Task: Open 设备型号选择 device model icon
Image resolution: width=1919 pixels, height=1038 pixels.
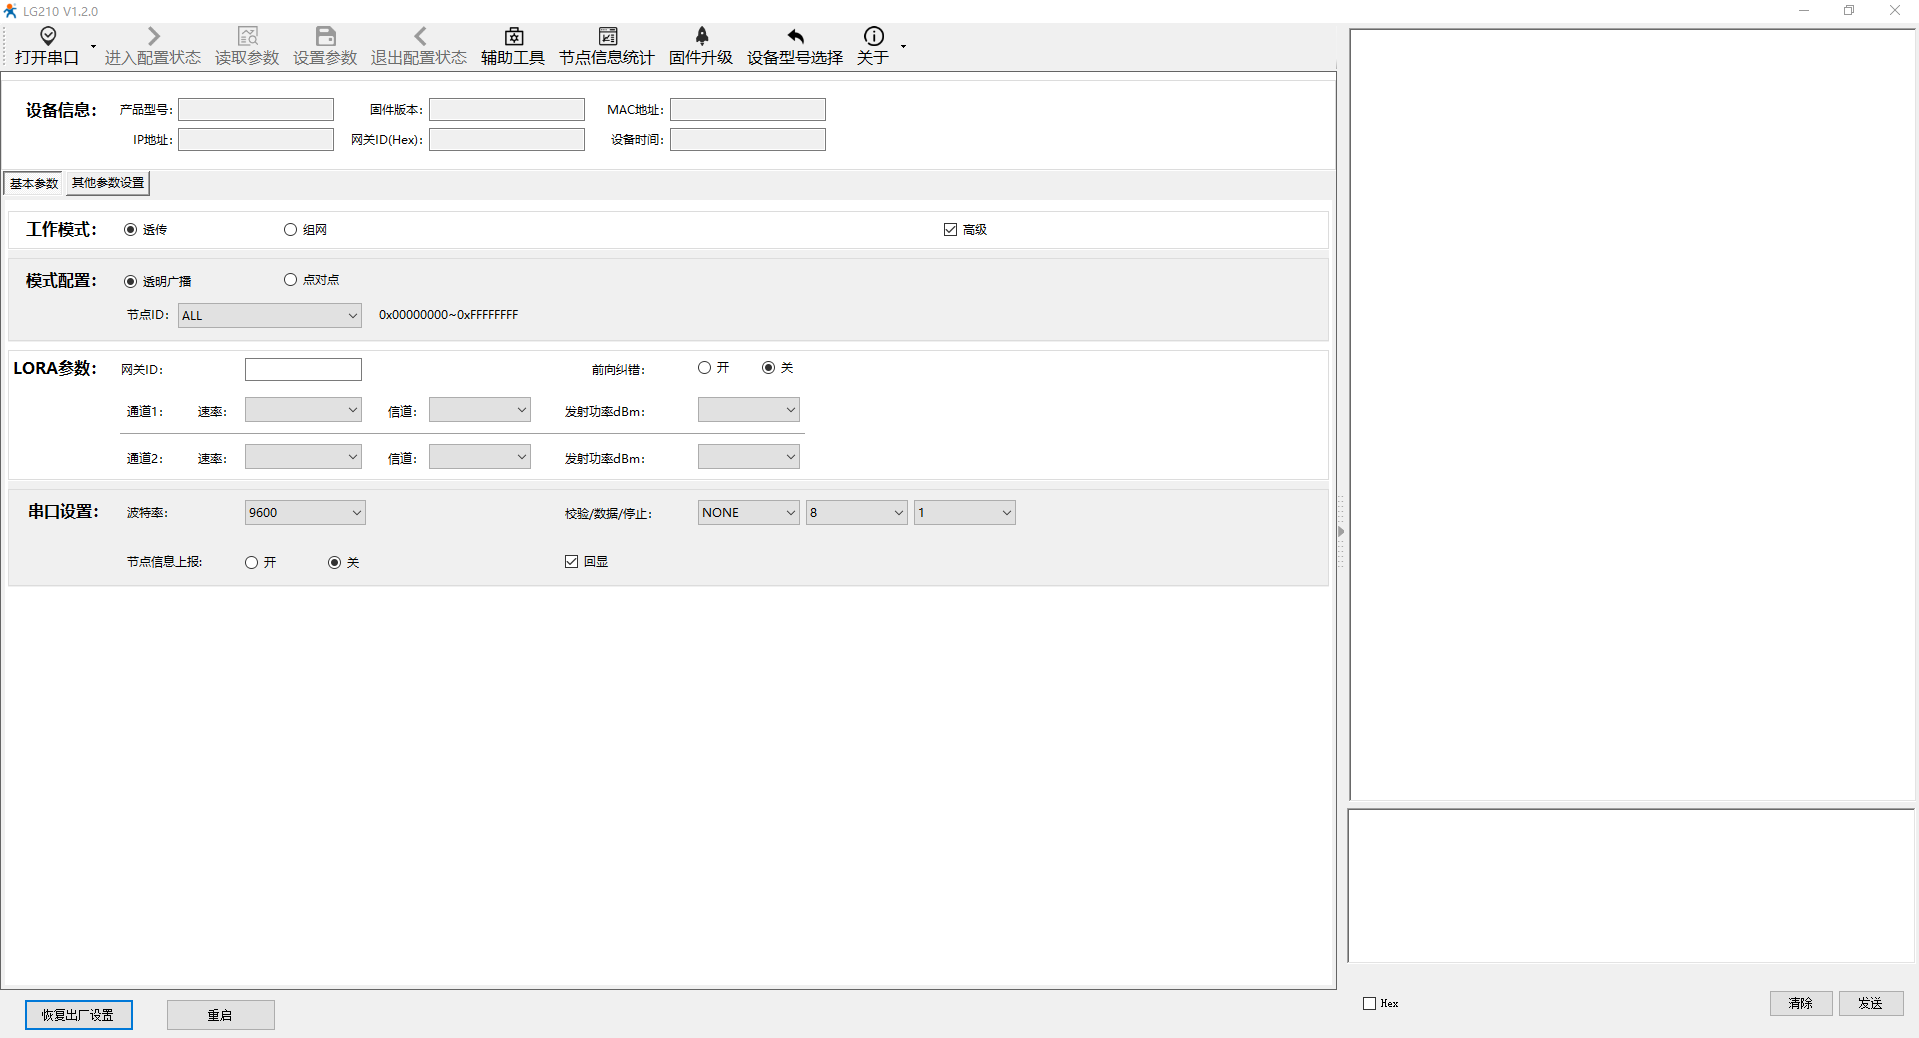Action: point(795,36)
